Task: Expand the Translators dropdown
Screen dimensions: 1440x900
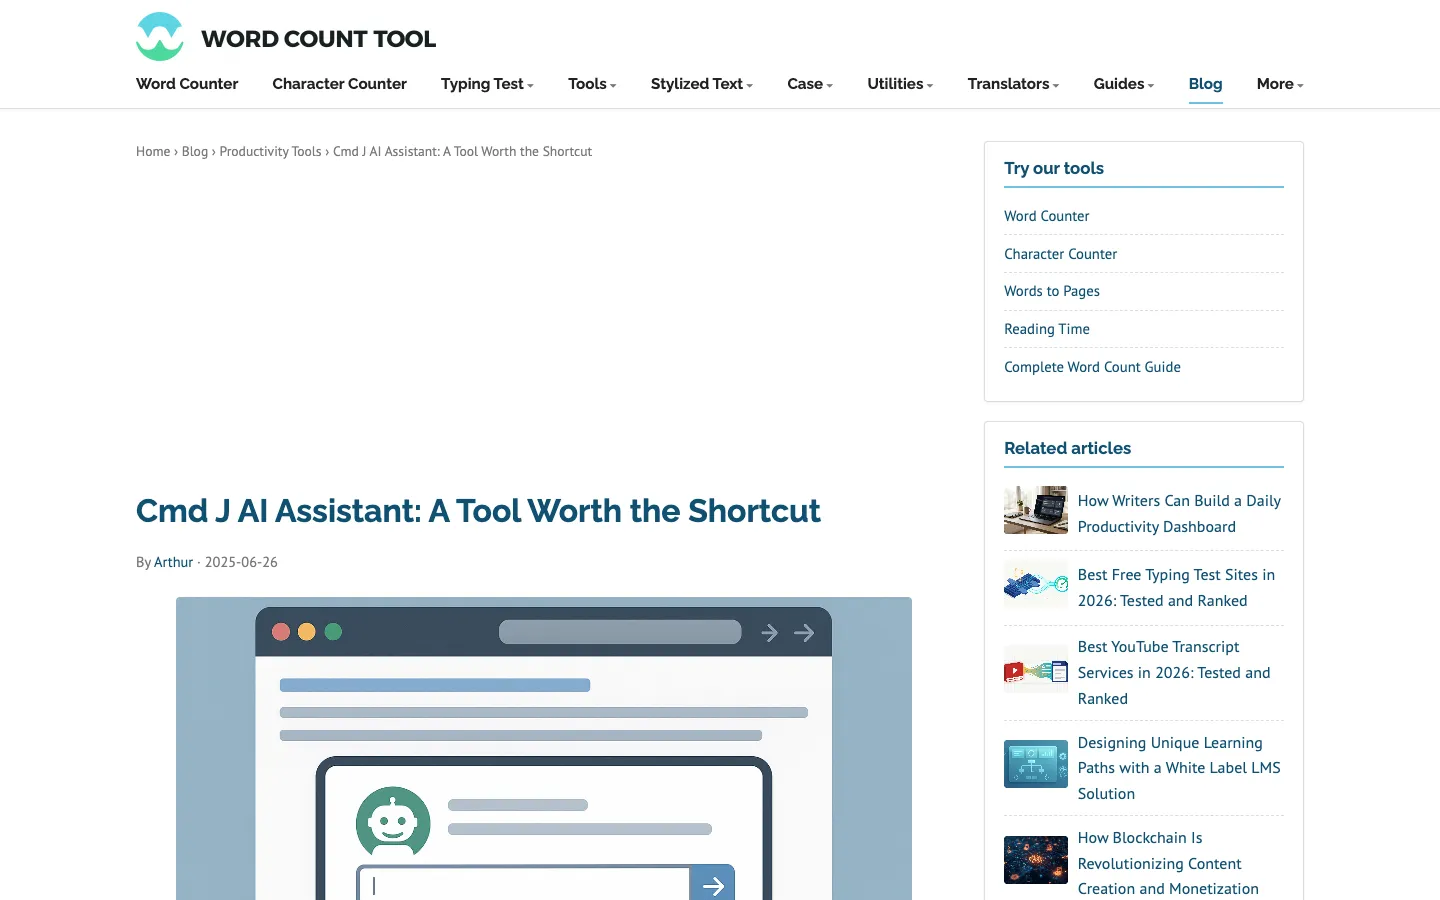Action: pyautogui.click(x=1013, y=84)
